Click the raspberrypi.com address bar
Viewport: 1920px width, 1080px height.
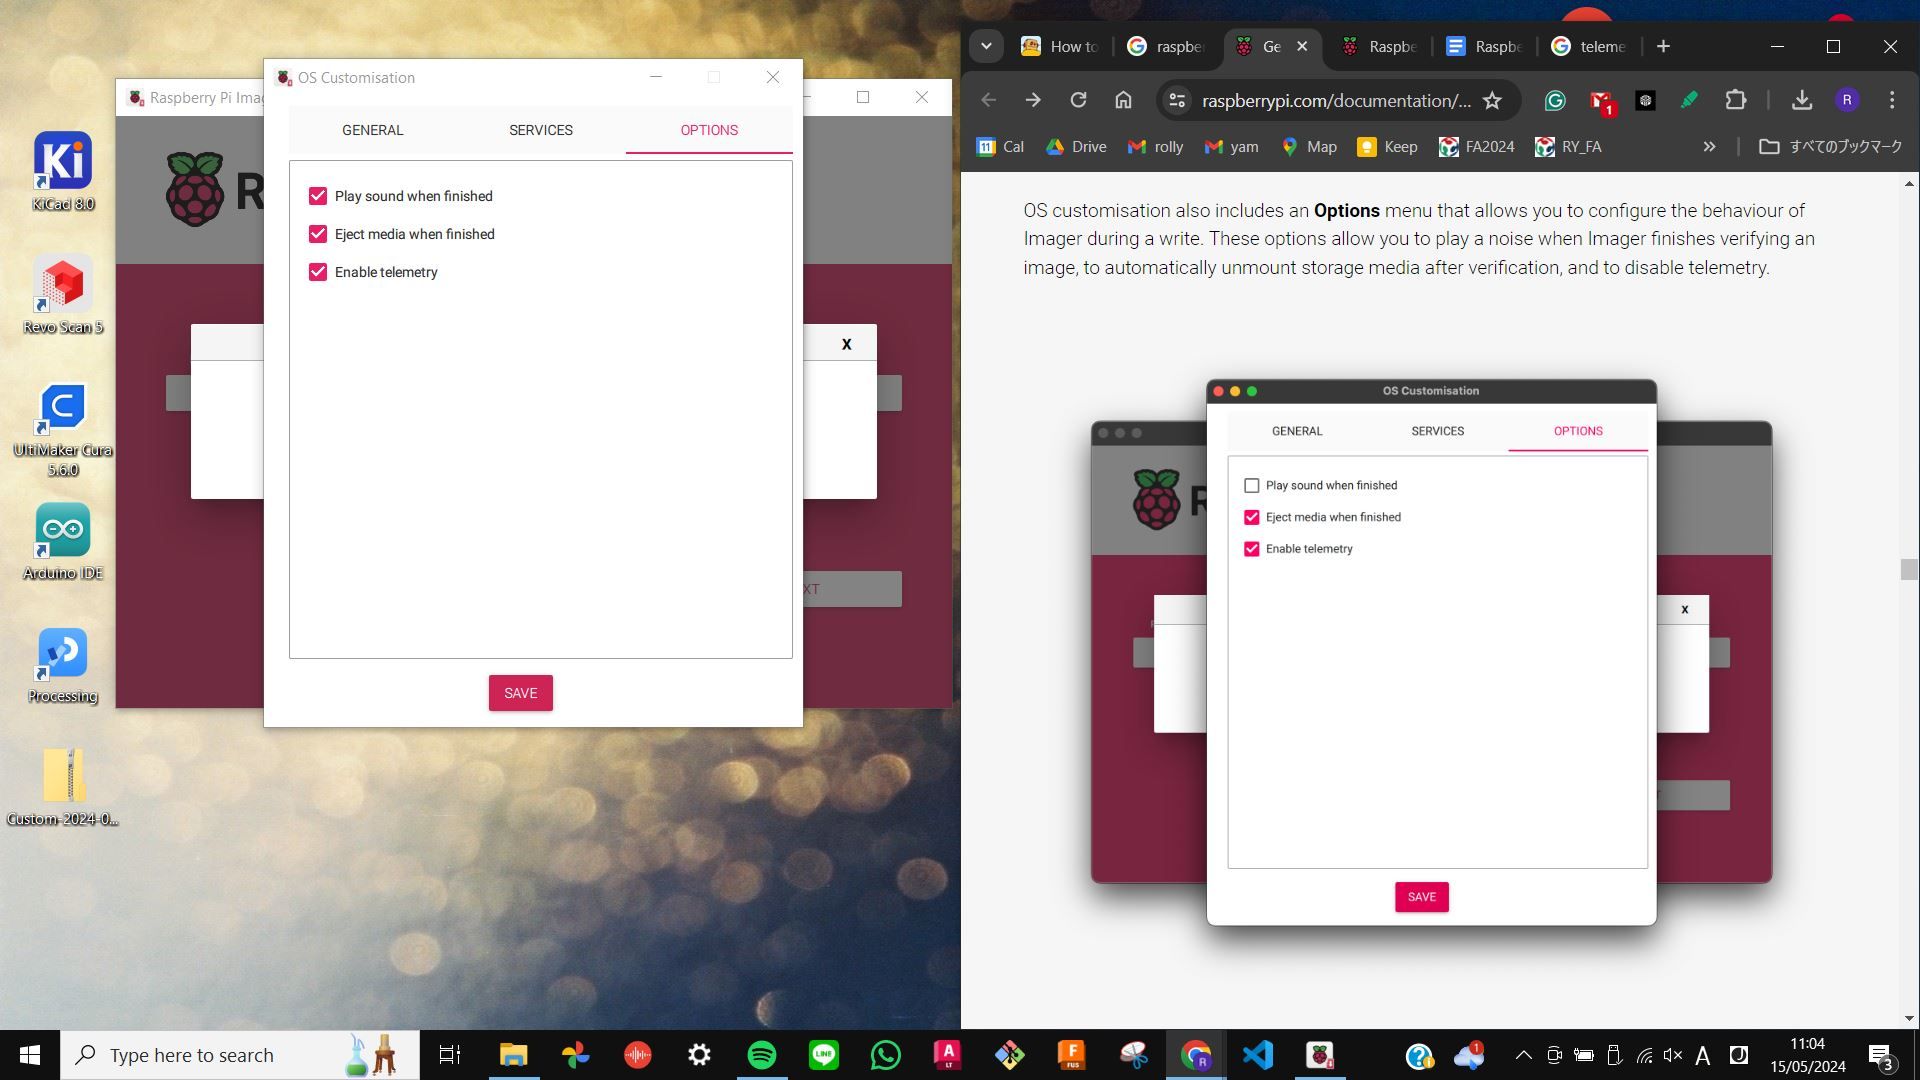click(x=1335, y=100)
